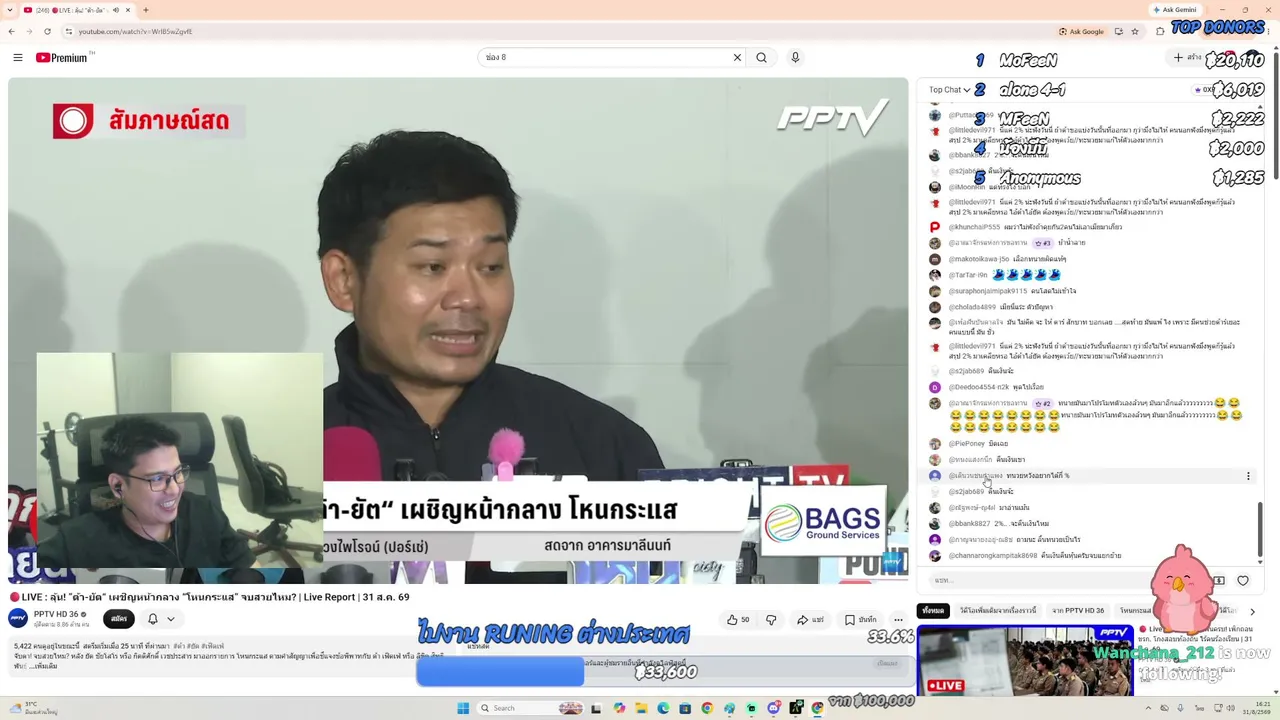Open notification bell preferences
Viewport: 1280px width, 720px height.
[153, 619]
